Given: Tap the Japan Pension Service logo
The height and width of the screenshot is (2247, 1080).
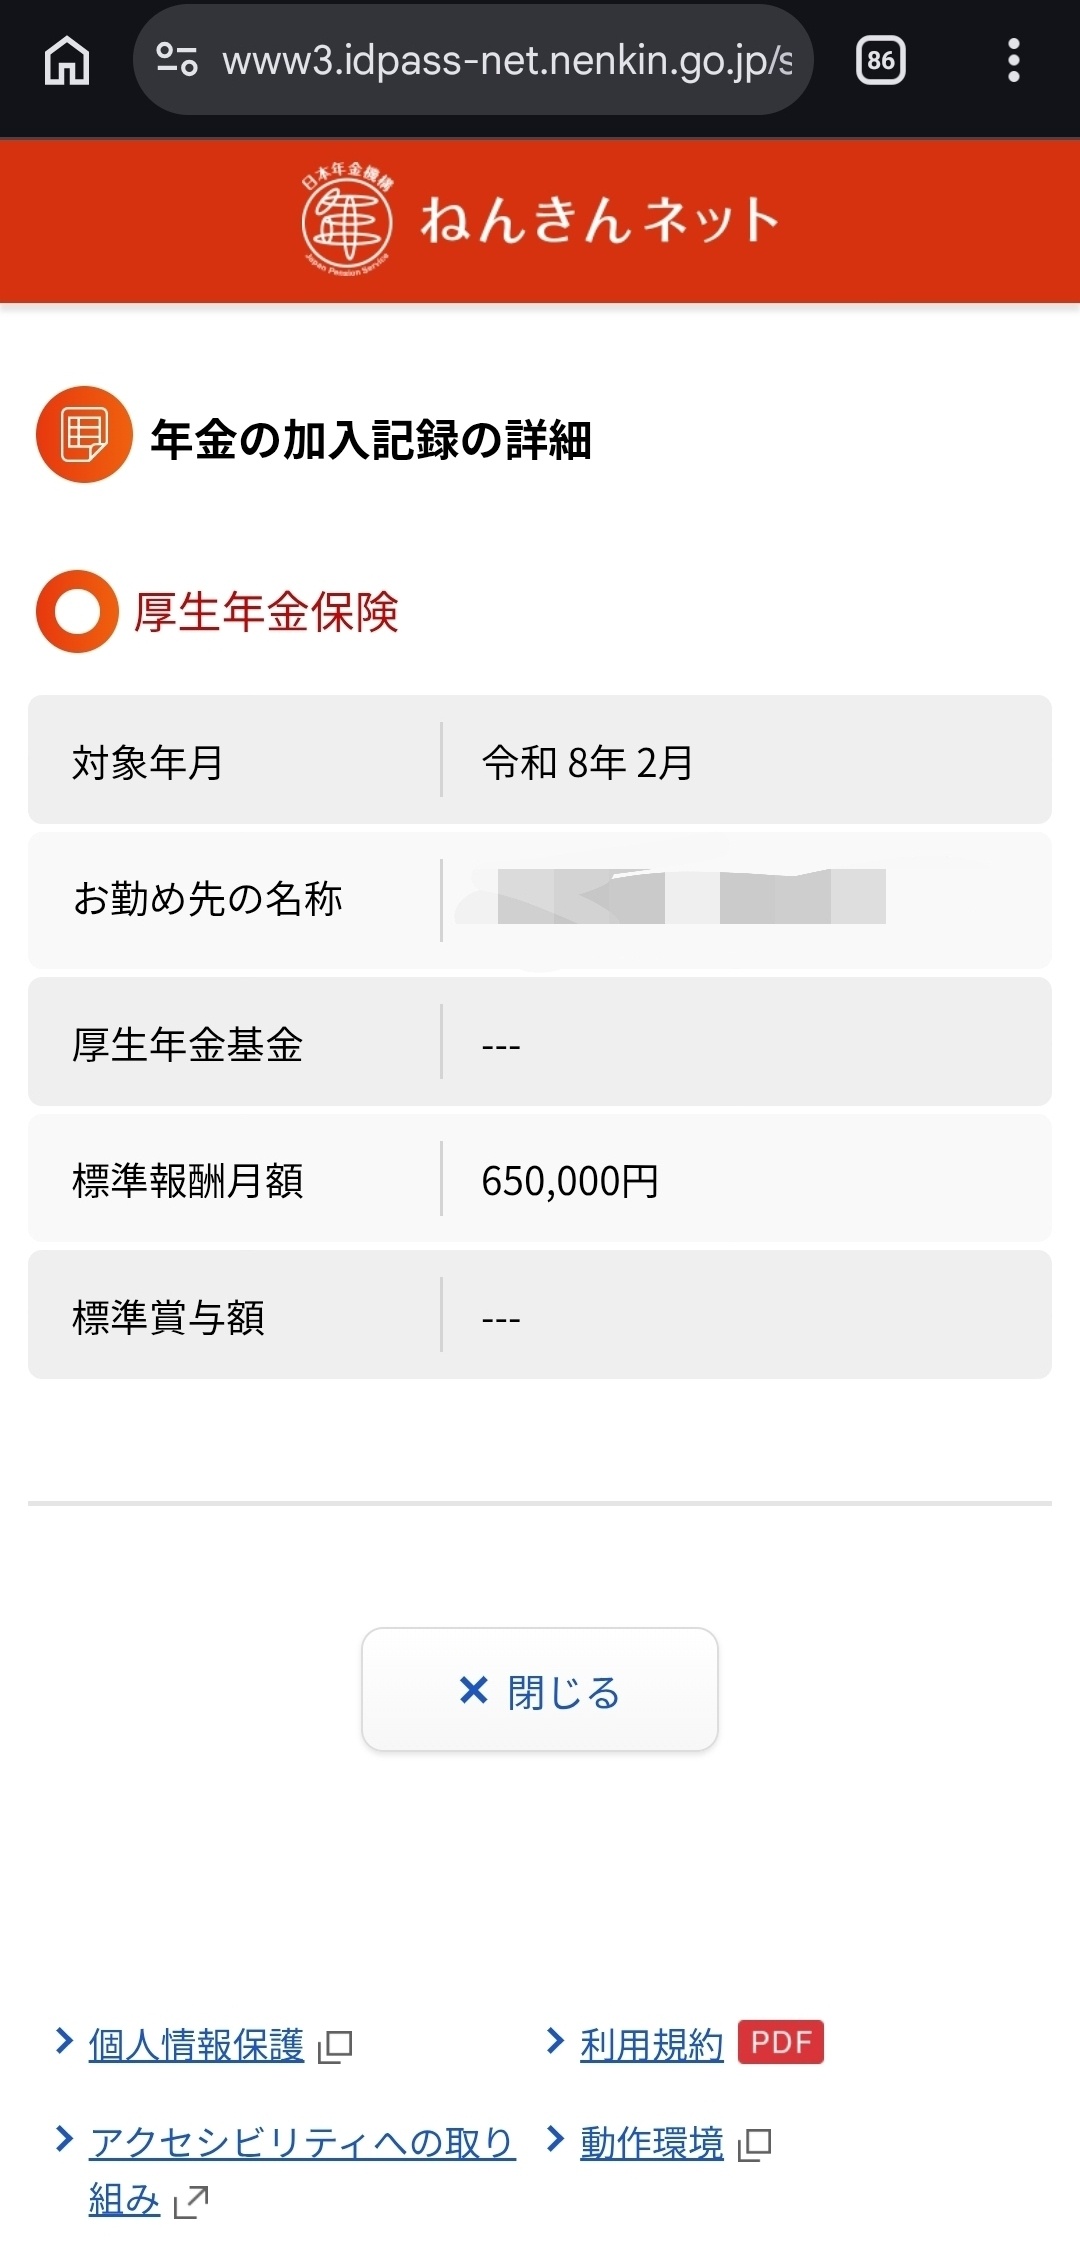Looking at the screenshot, I should pyautogui.click(x=347, y=219).
